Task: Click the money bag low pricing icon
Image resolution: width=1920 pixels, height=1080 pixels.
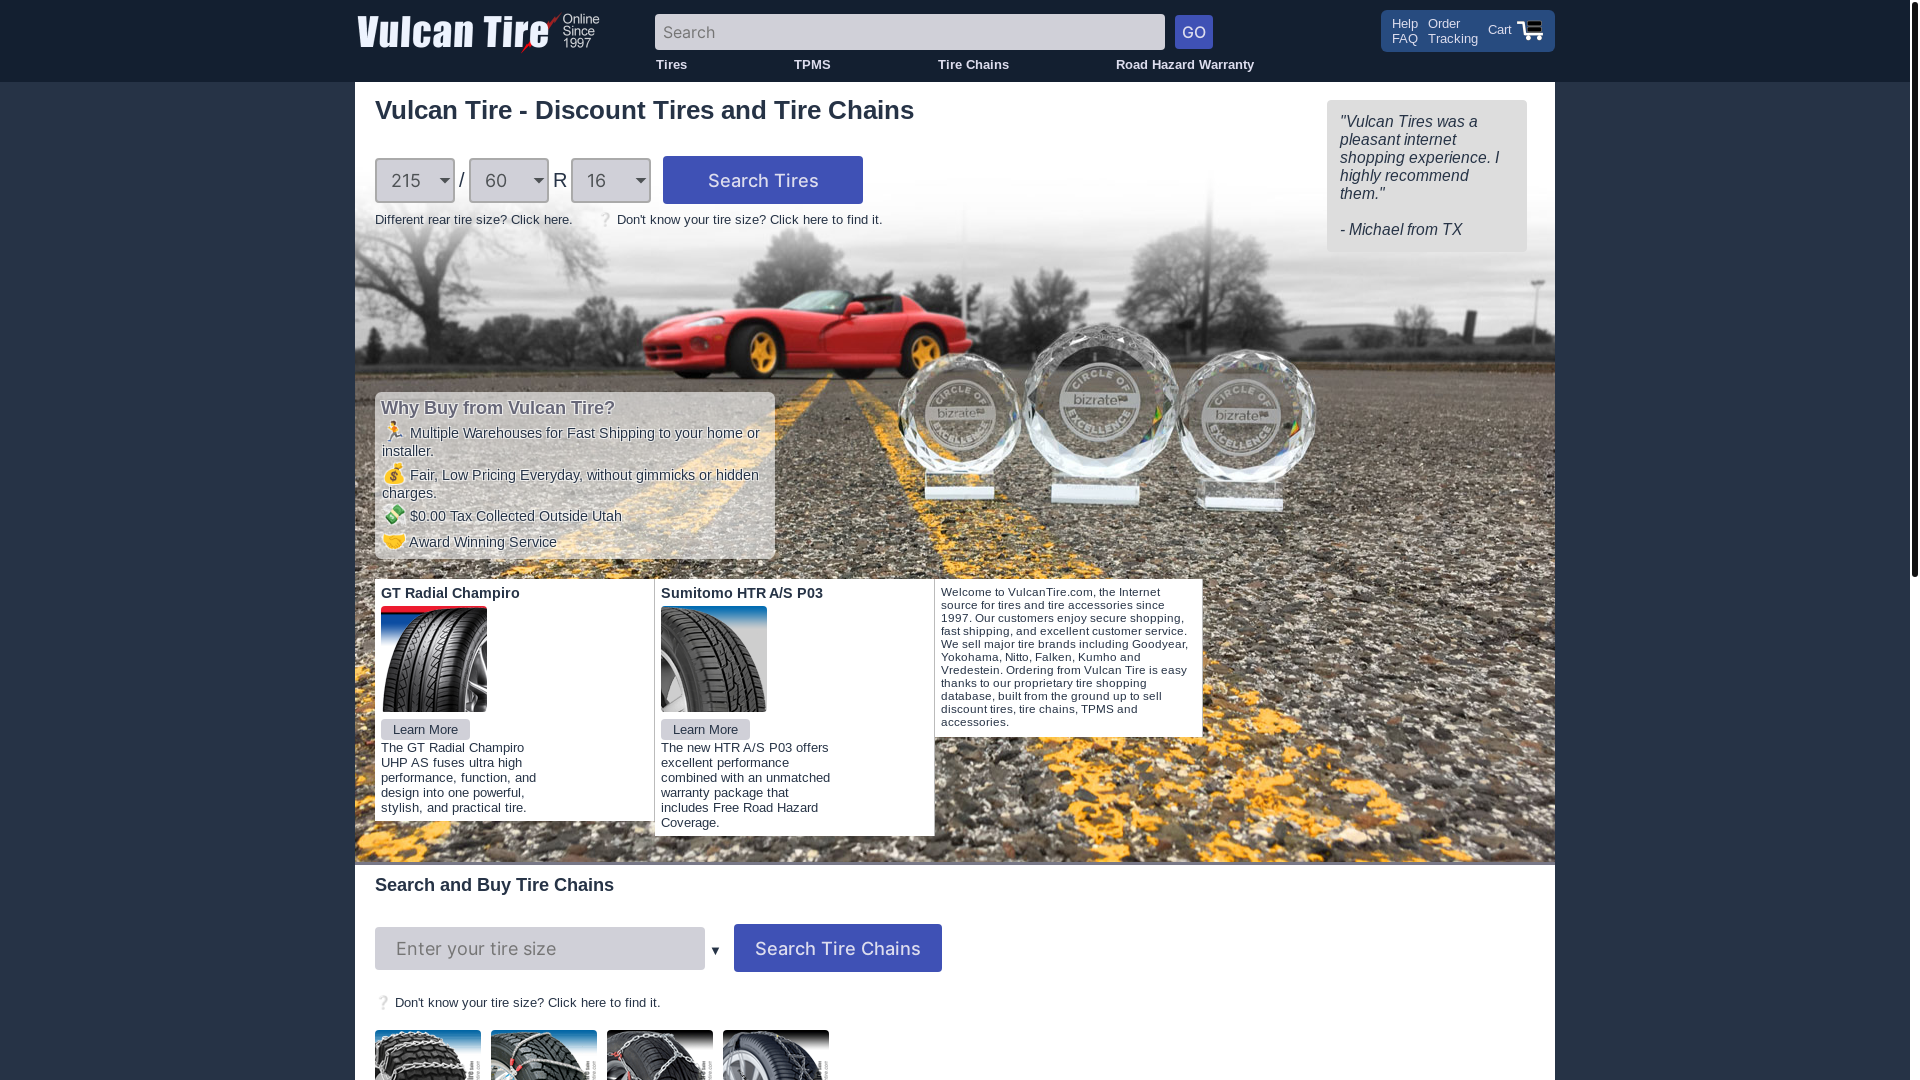Action: [394, 473]
